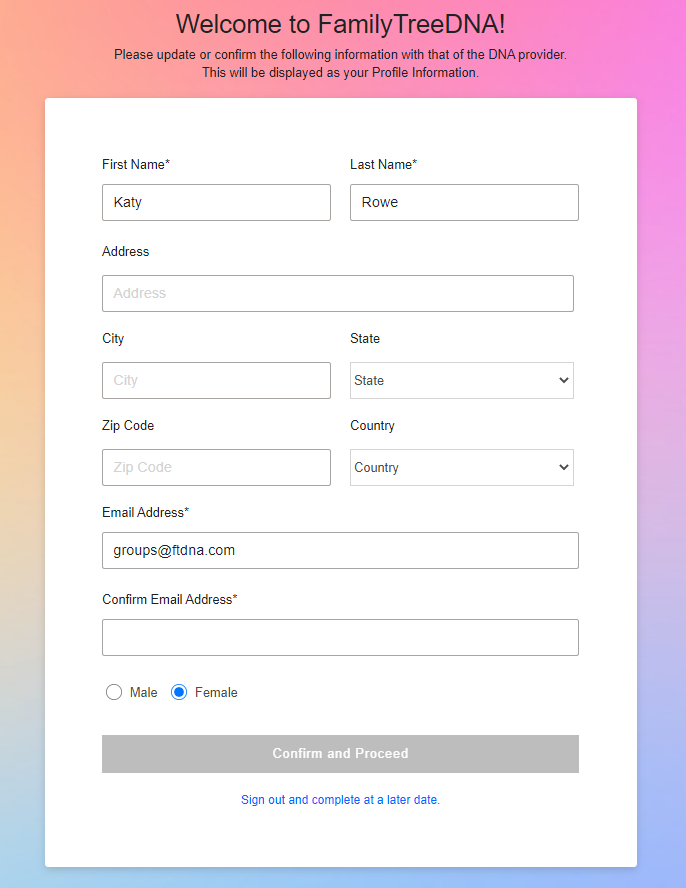
Task: Click the First Name label
Action: (136, 164)
